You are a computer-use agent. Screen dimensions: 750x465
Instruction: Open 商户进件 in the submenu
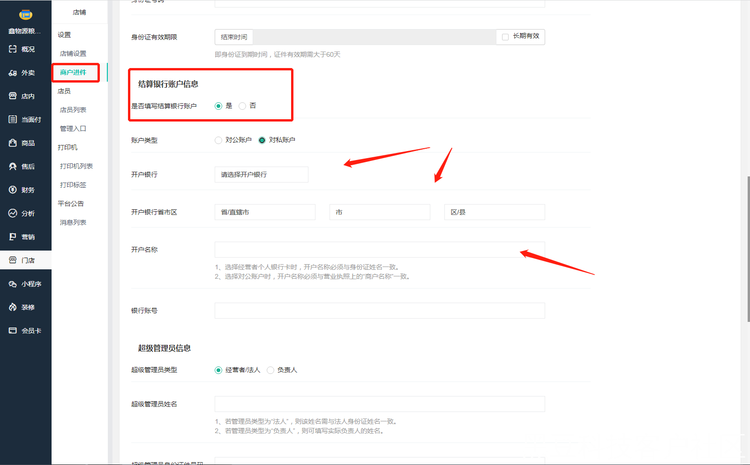[73, 72]
